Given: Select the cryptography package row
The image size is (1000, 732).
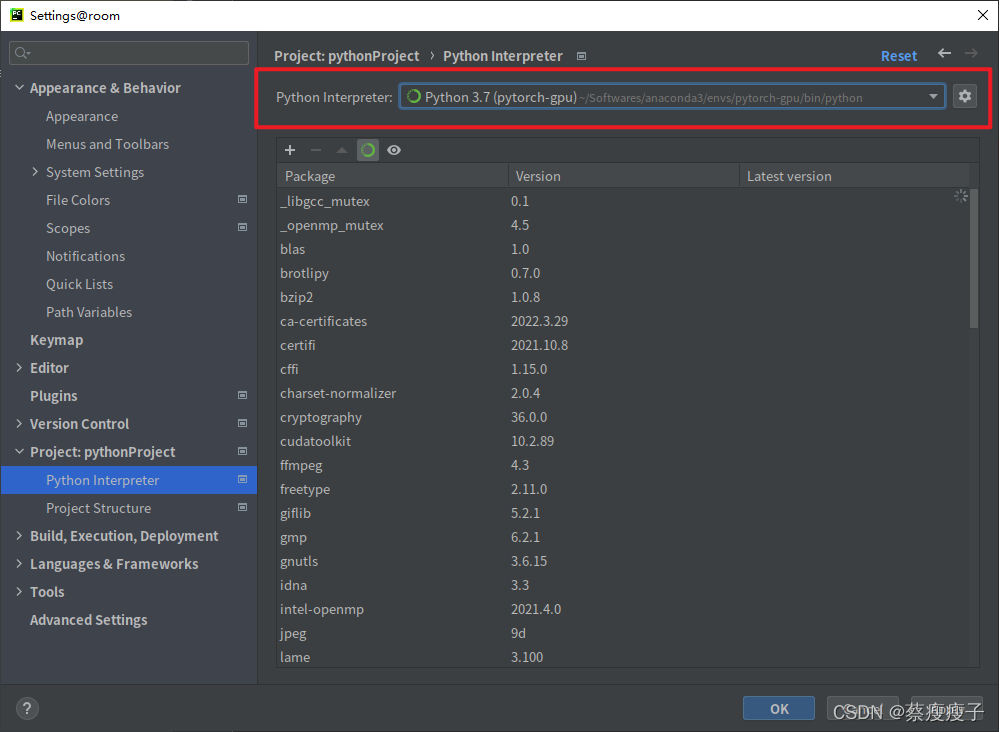Looking at the screenshot, I should 622,417.
